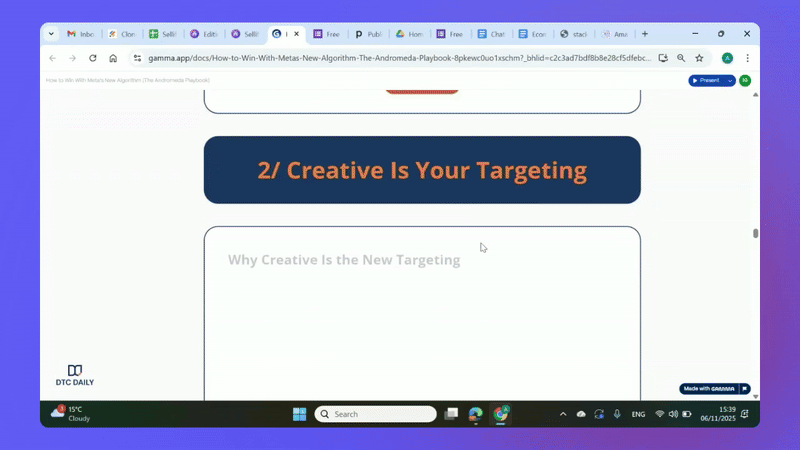Open Task View on the taskbar

(451, 414)
